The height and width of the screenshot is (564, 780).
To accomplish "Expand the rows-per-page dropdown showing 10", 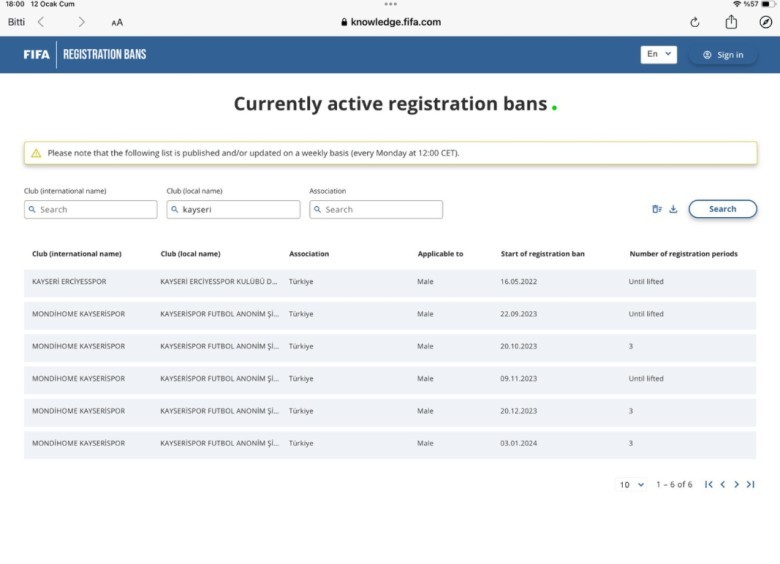I will (x=631, y=484).
